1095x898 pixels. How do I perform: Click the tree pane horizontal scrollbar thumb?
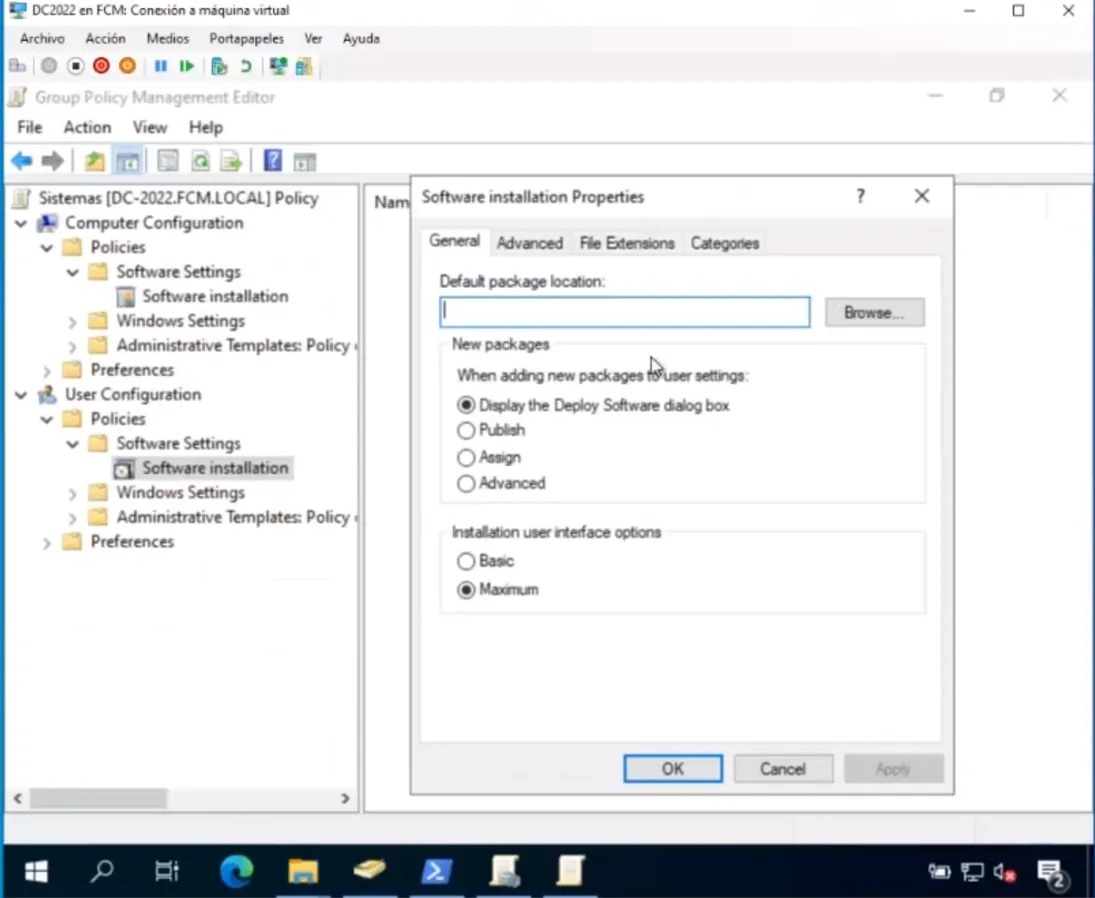98,798
